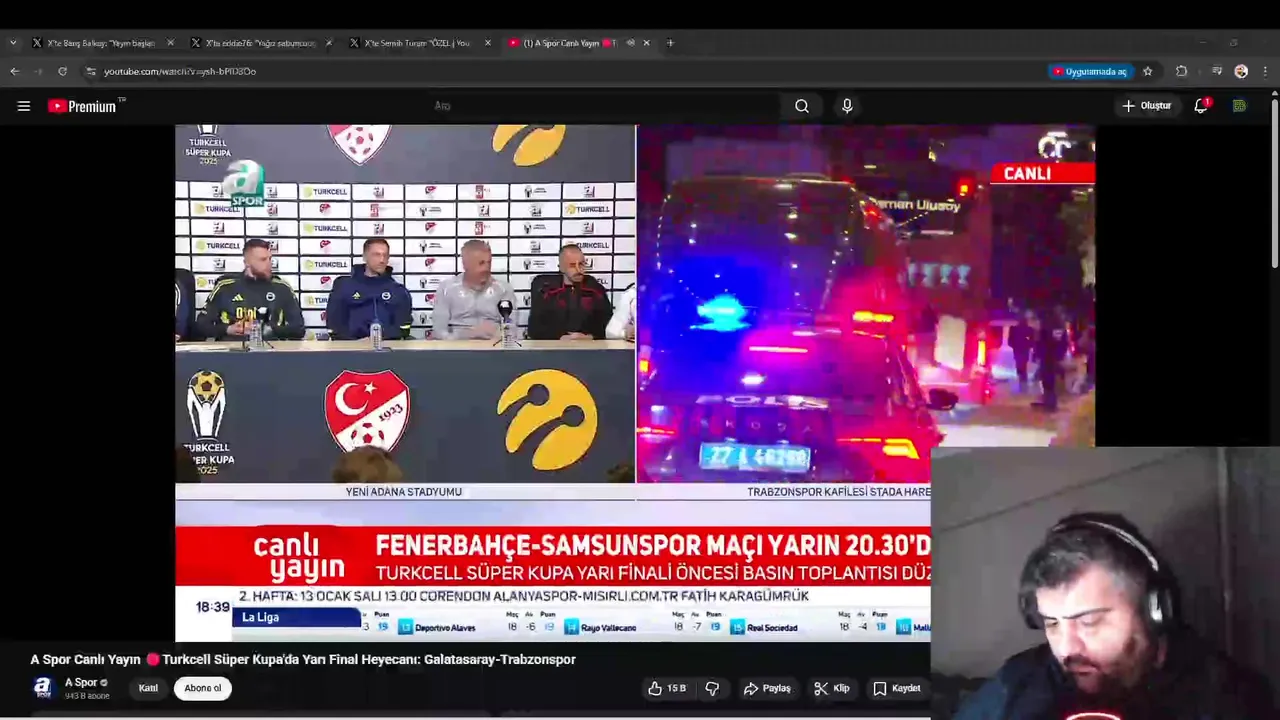The image size is (1280, 720).
Task: Open the account avatar menu in YouTube
Action: click(1239, 106)
